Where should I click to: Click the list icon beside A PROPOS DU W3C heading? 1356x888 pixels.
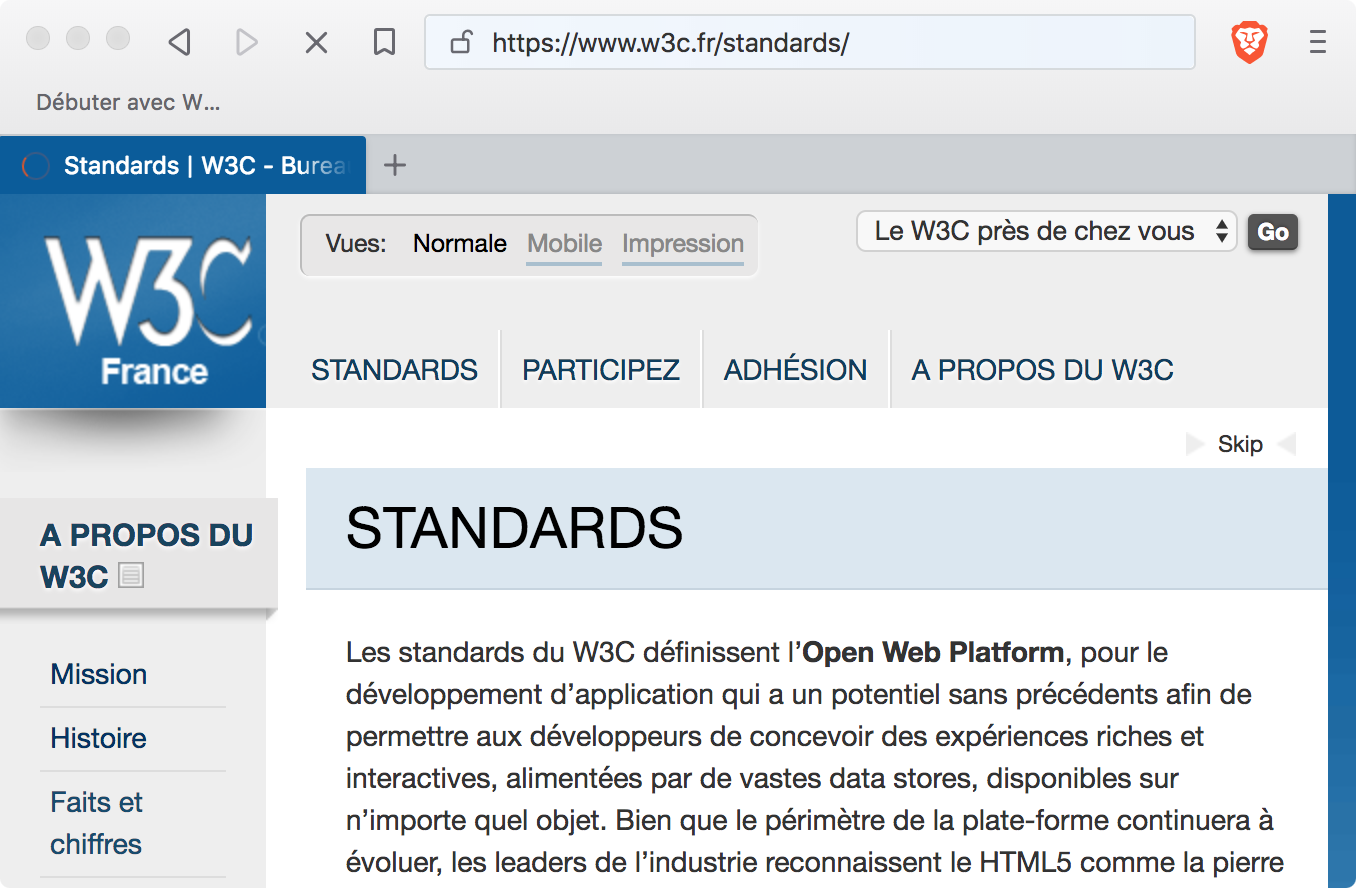coord(131,575)
